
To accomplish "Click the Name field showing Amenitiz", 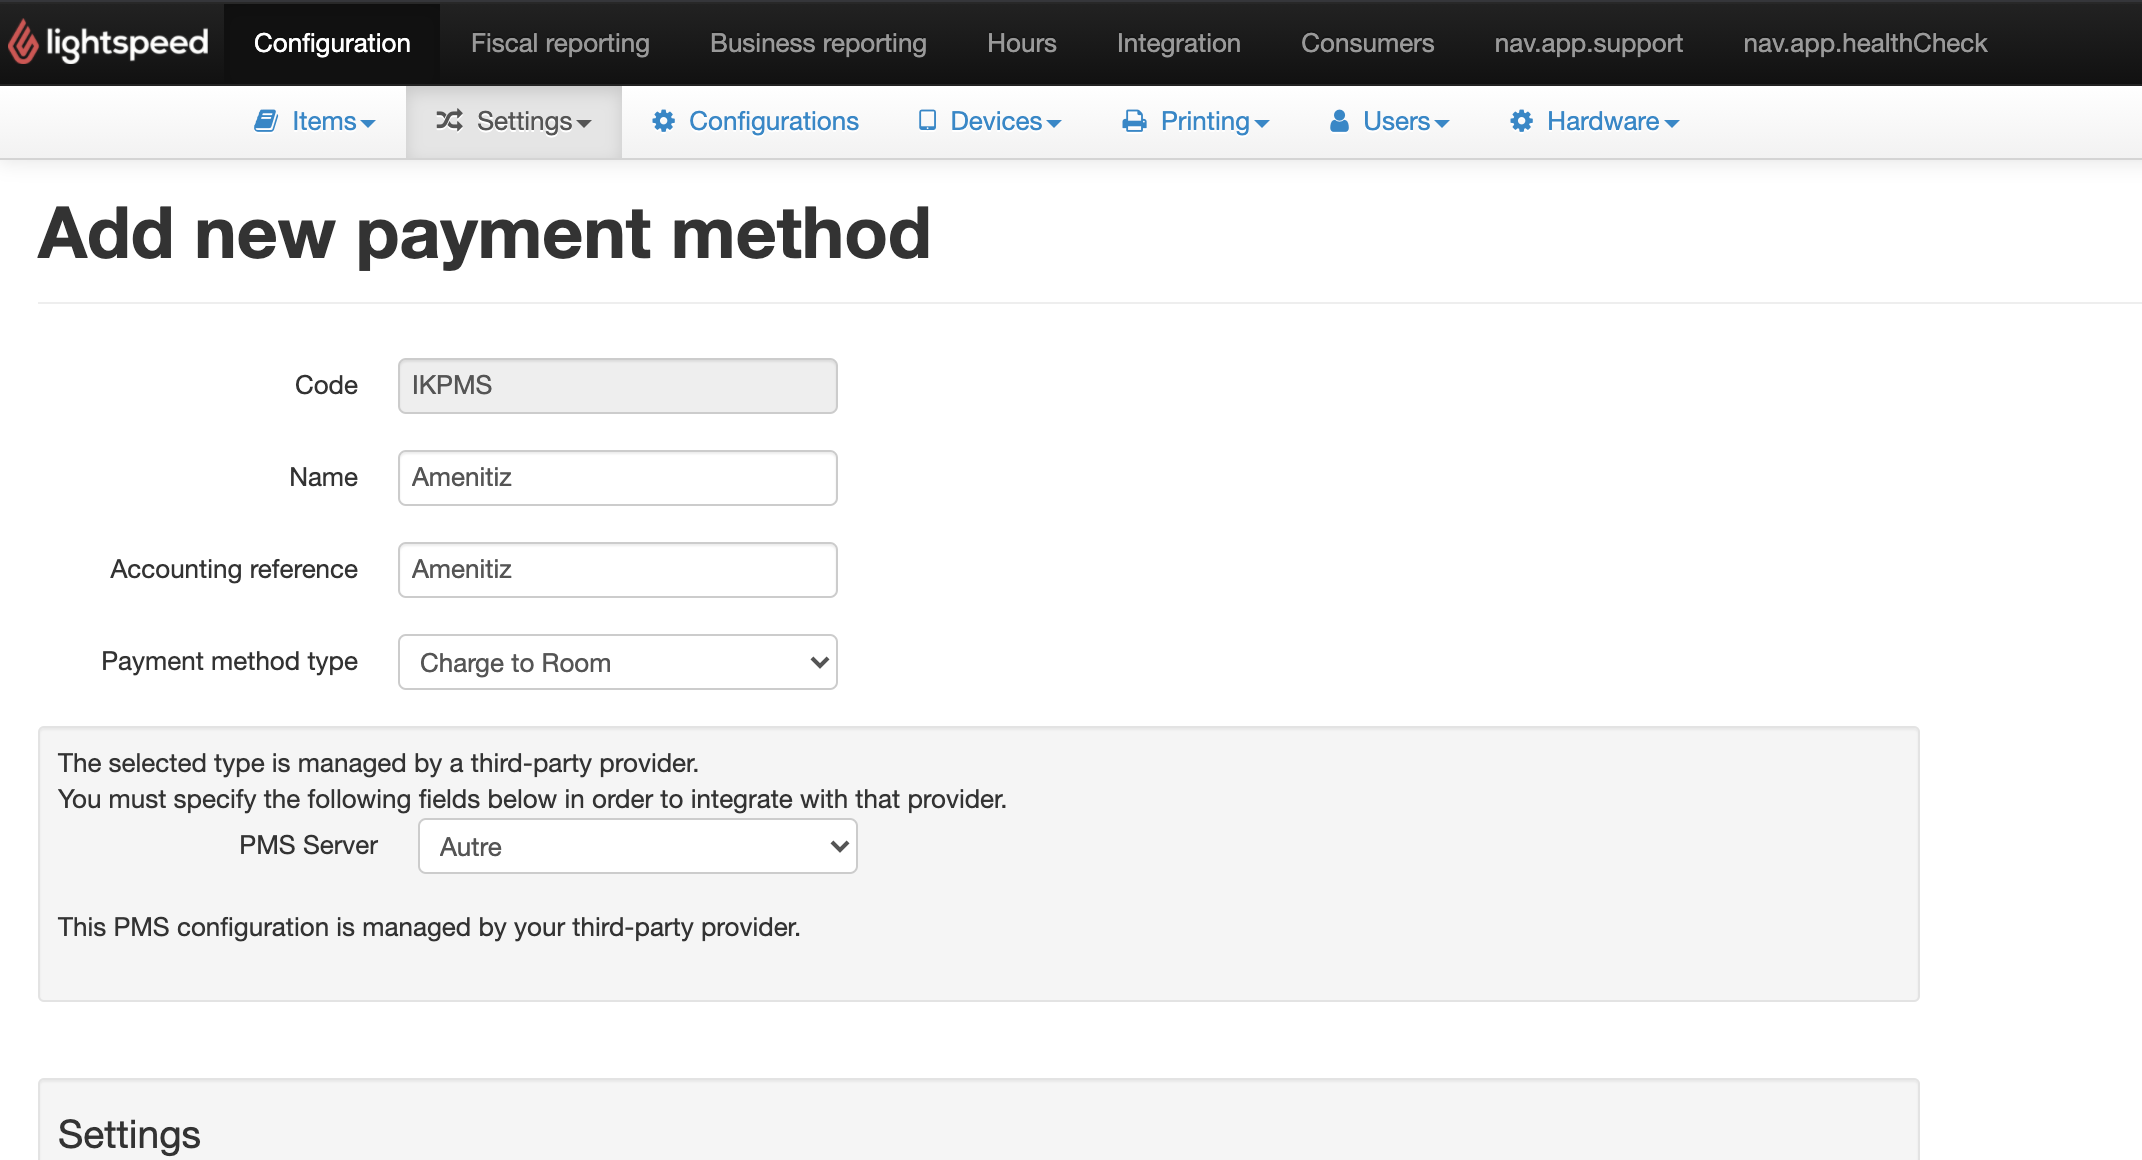I will [615, 477].
